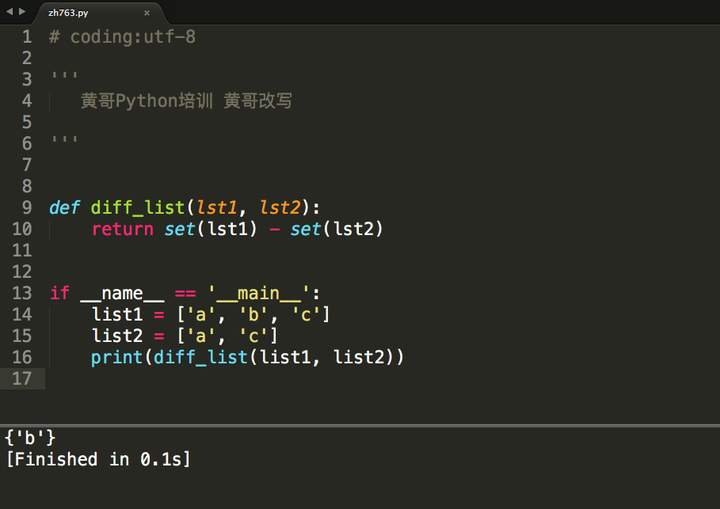Click the tab scroll left arrow
This screenshot has width=720, height=509.
coord(9,12)
